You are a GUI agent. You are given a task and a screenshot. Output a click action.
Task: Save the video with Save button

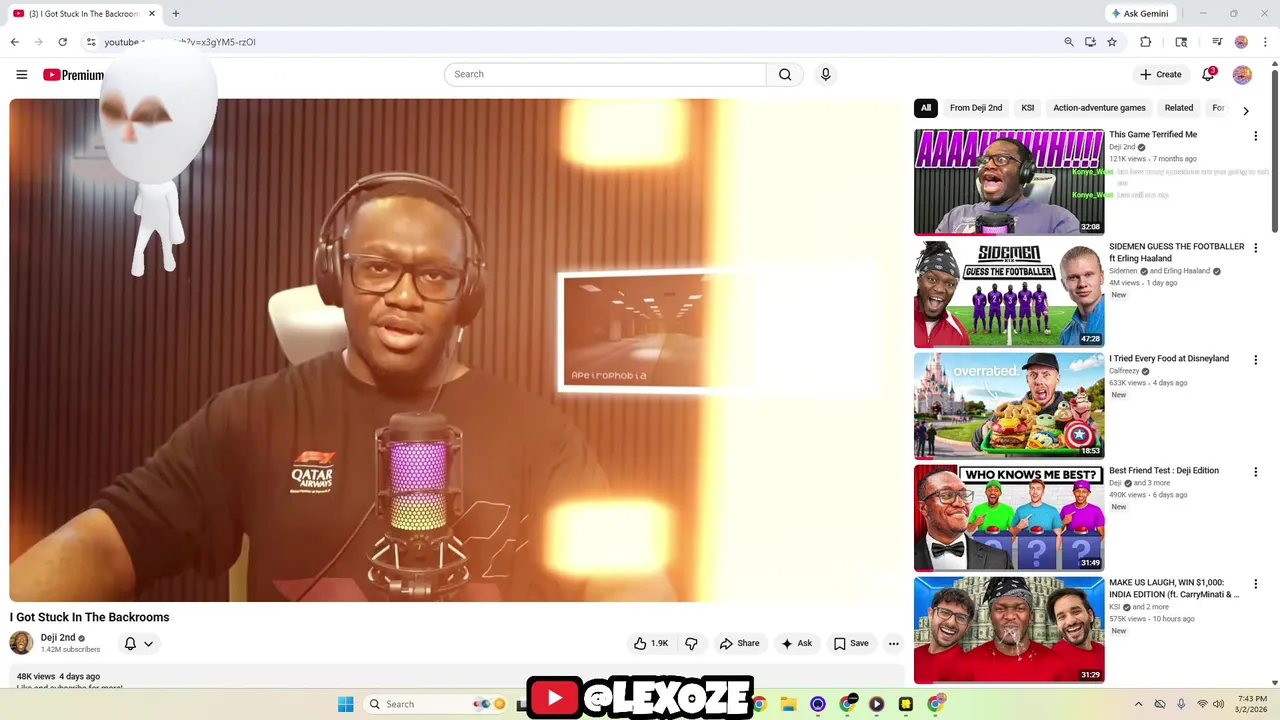click(851, 644)
